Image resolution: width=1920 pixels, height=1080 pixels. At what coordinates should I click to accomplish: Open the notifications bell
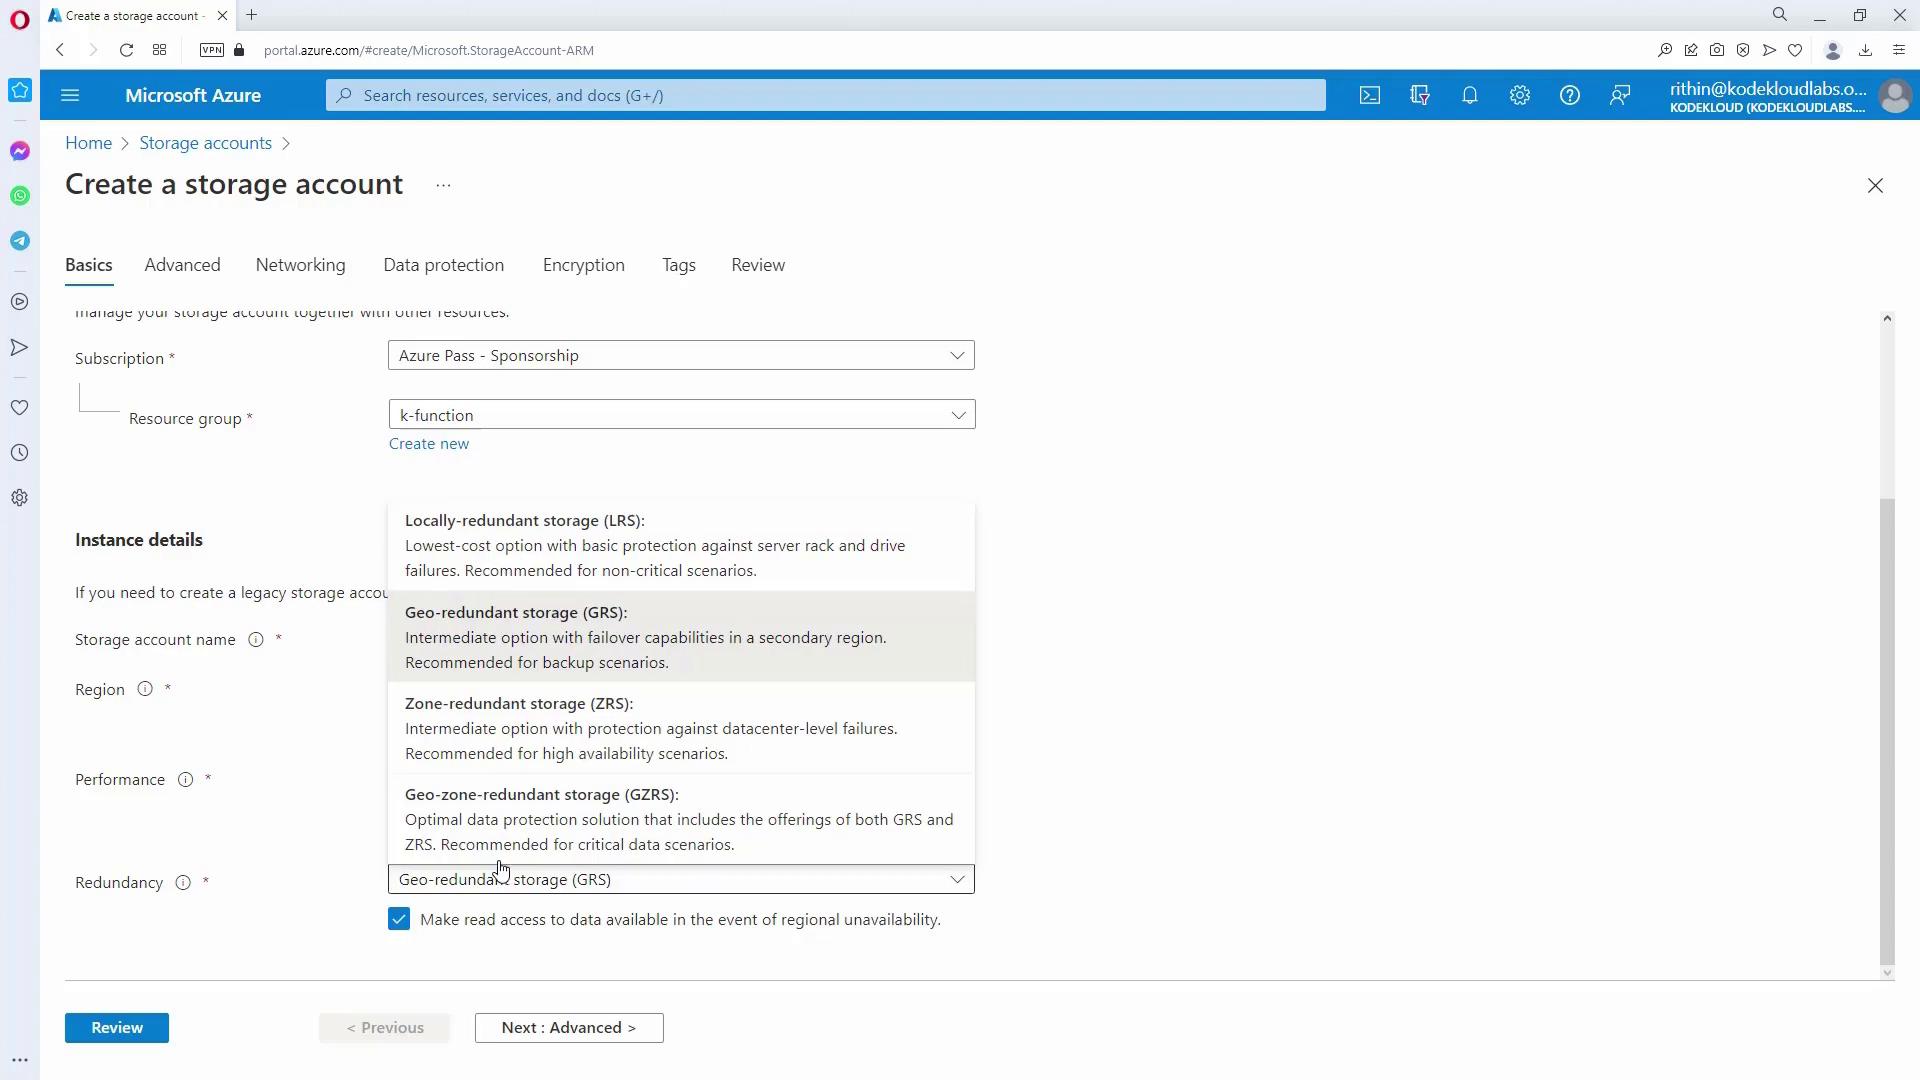pyautogui.click(x=1469, y=95)
